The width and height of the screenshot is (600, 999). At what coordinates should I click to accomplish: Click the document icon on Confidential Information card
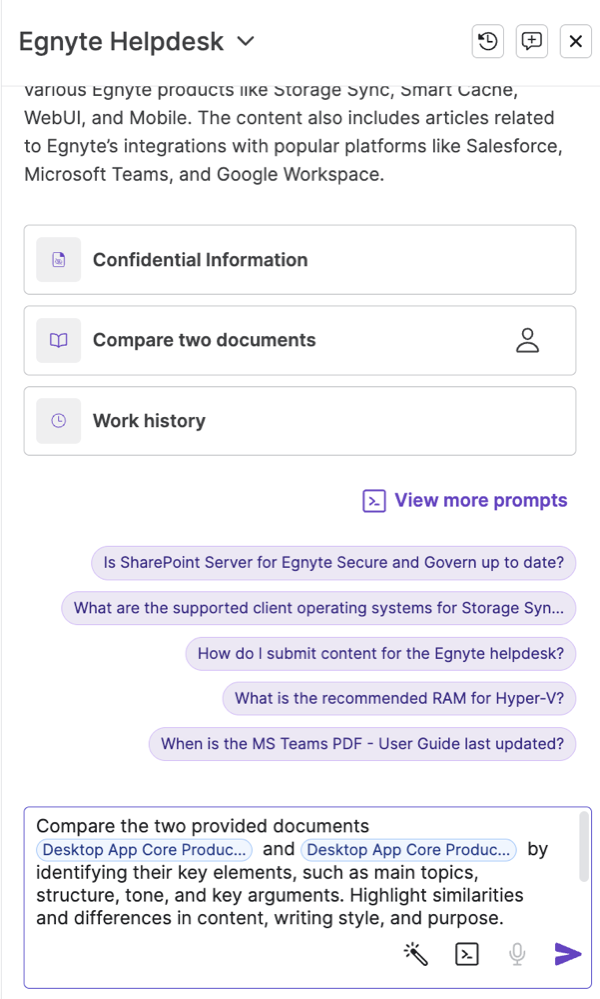[x=58, y=260]
